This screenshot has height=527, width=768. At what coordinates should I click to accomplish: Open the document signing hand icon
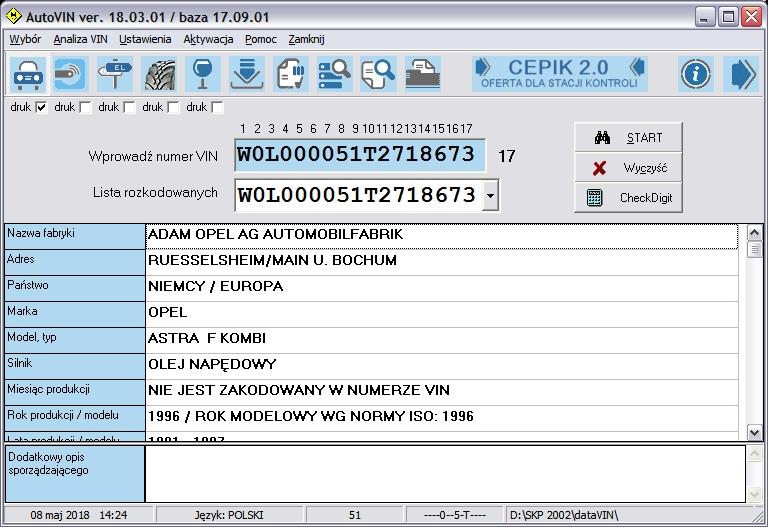[x=291, y=74]
